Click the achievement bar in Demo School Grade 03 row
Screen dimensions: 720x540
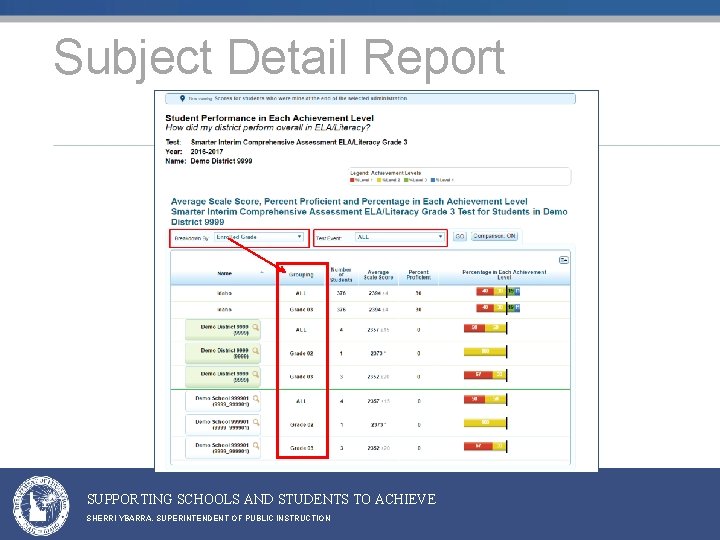point(485,446)
